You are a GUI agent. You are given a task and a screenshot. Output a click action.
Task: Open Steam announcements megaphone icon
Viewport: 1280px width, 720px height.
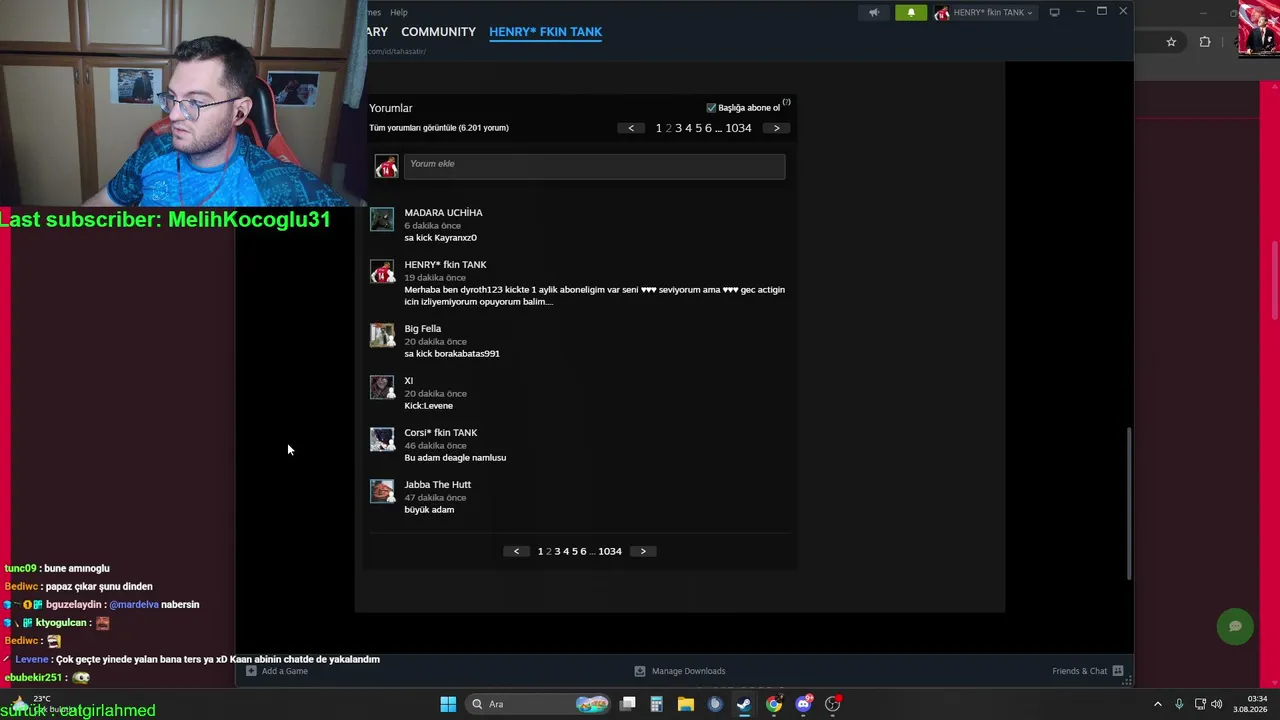(x=874, y=13)
